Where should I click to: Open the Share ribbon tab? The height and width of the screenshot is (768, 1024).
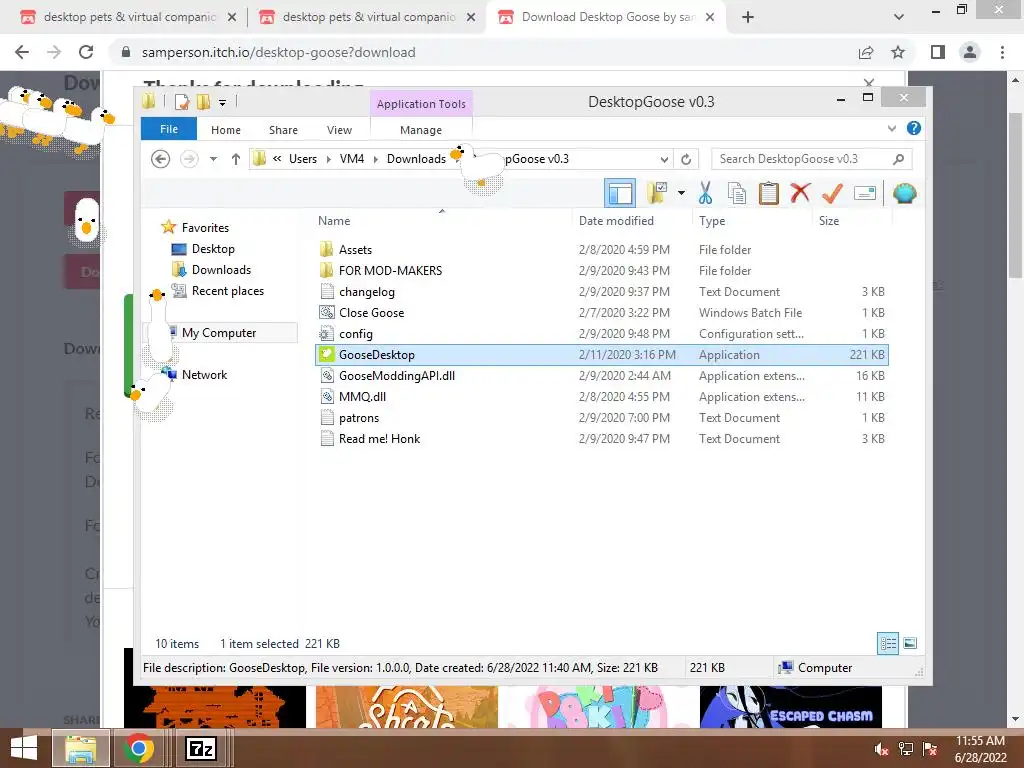point(283,130)
